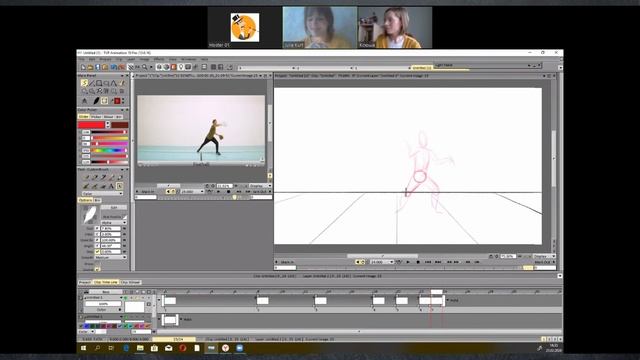Click the light table bulb toolbar icon

point(181,67)
